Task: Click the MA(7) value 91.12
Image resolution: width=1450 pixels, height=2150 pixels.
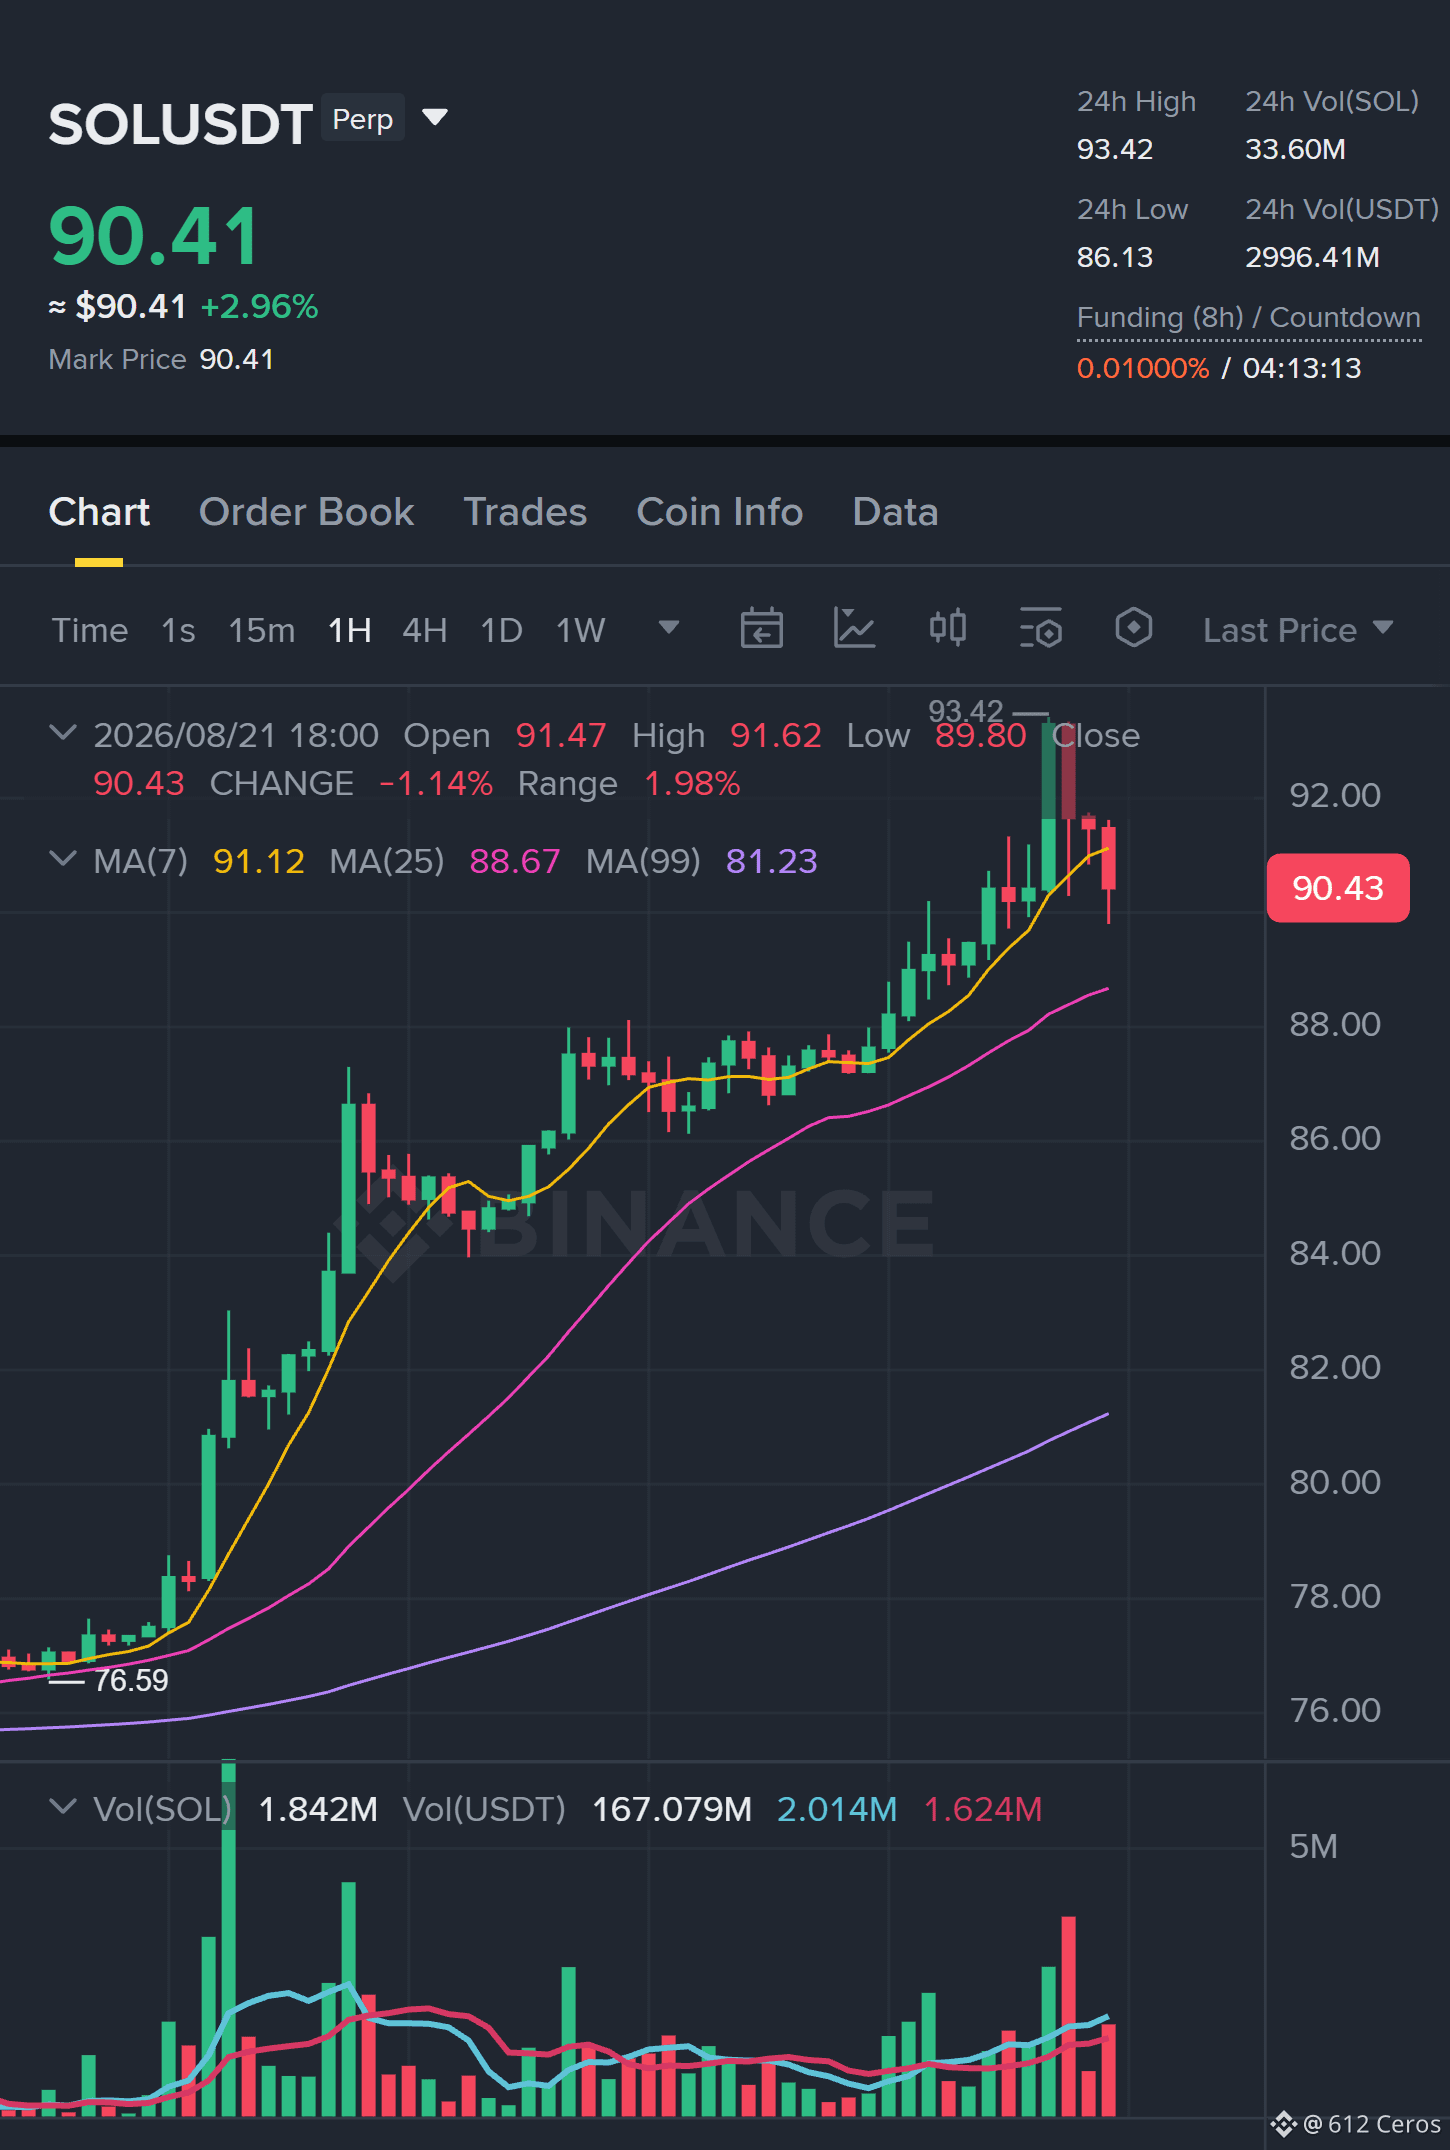Action: [259, 861]
